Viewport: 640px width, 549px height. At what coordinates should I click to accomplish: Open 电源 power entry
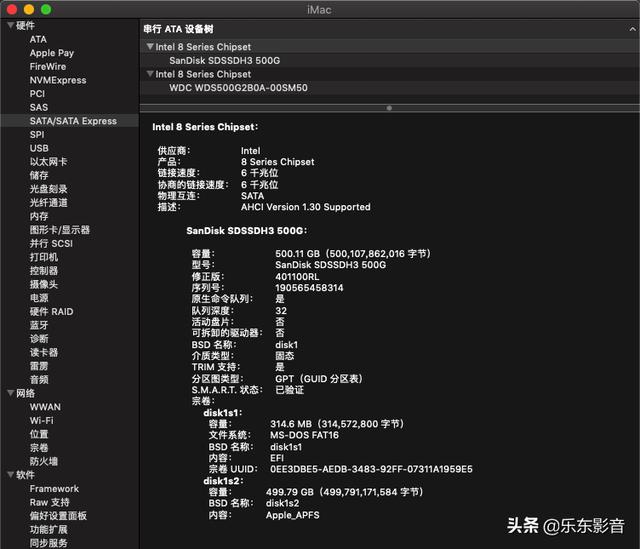tap(39, 298)
